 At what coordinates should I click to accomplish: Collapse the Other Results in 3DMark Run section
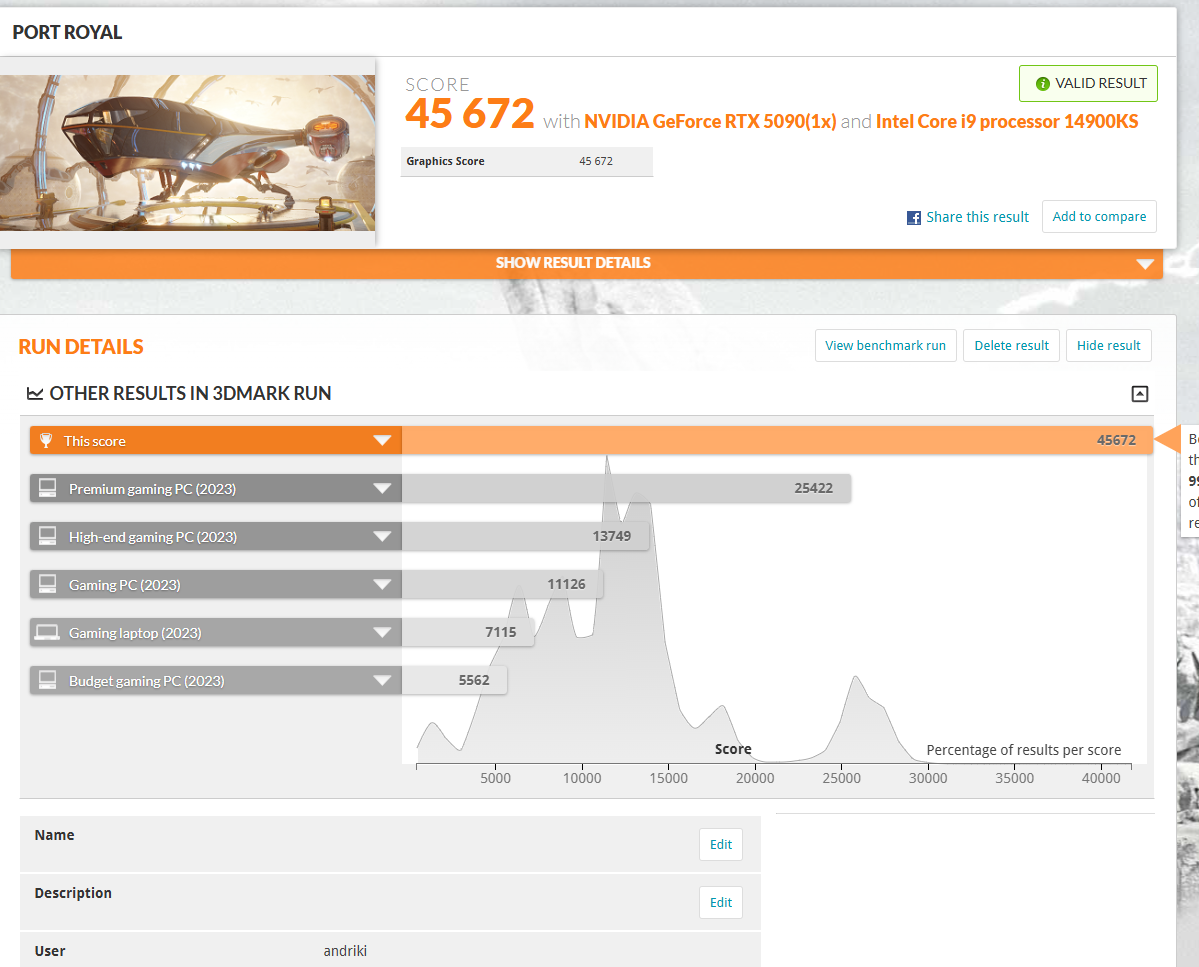(1139, 394)
